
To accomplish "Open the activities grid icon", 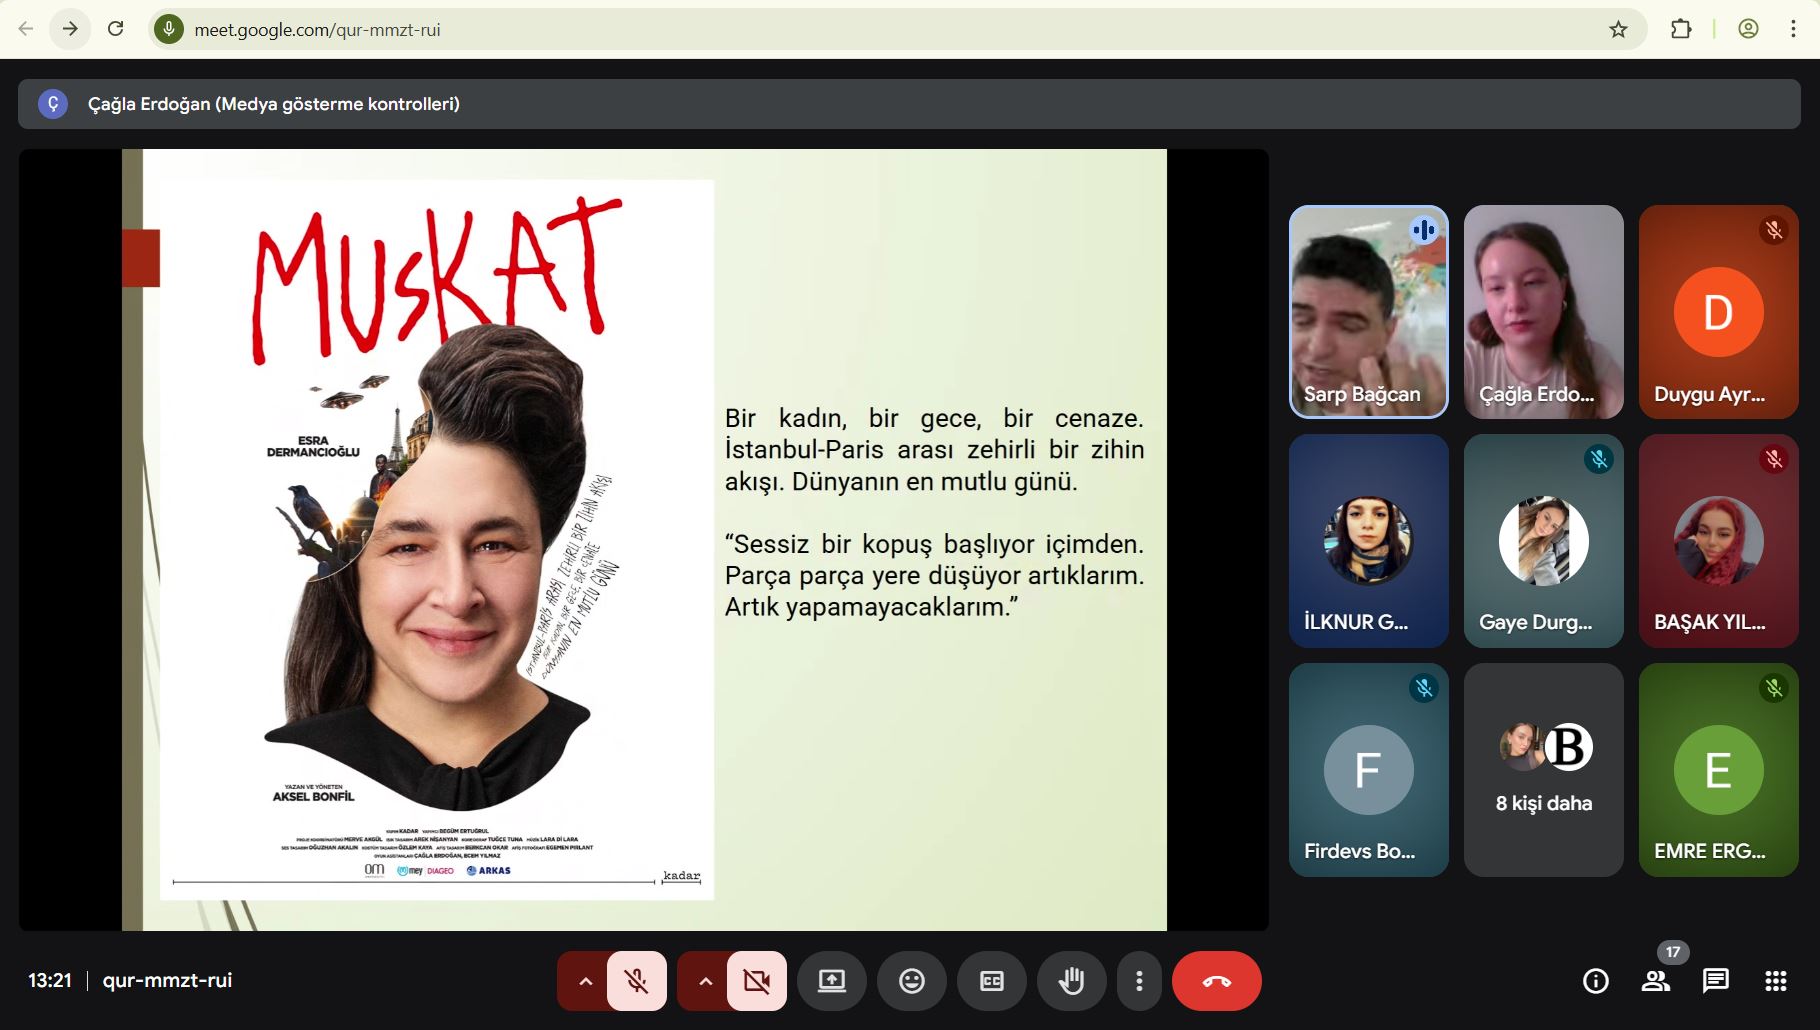I will [1776, 981].
